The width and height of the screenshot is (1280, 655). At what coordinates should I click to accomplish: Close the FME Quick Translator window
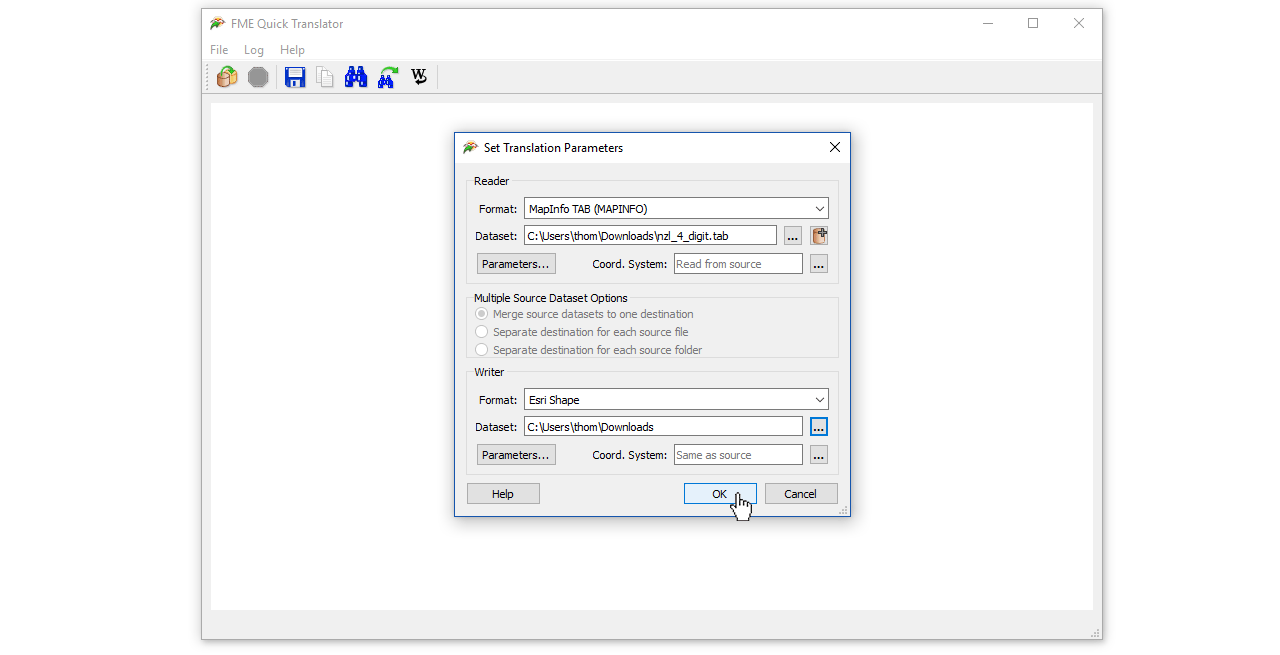(1079, 23)
